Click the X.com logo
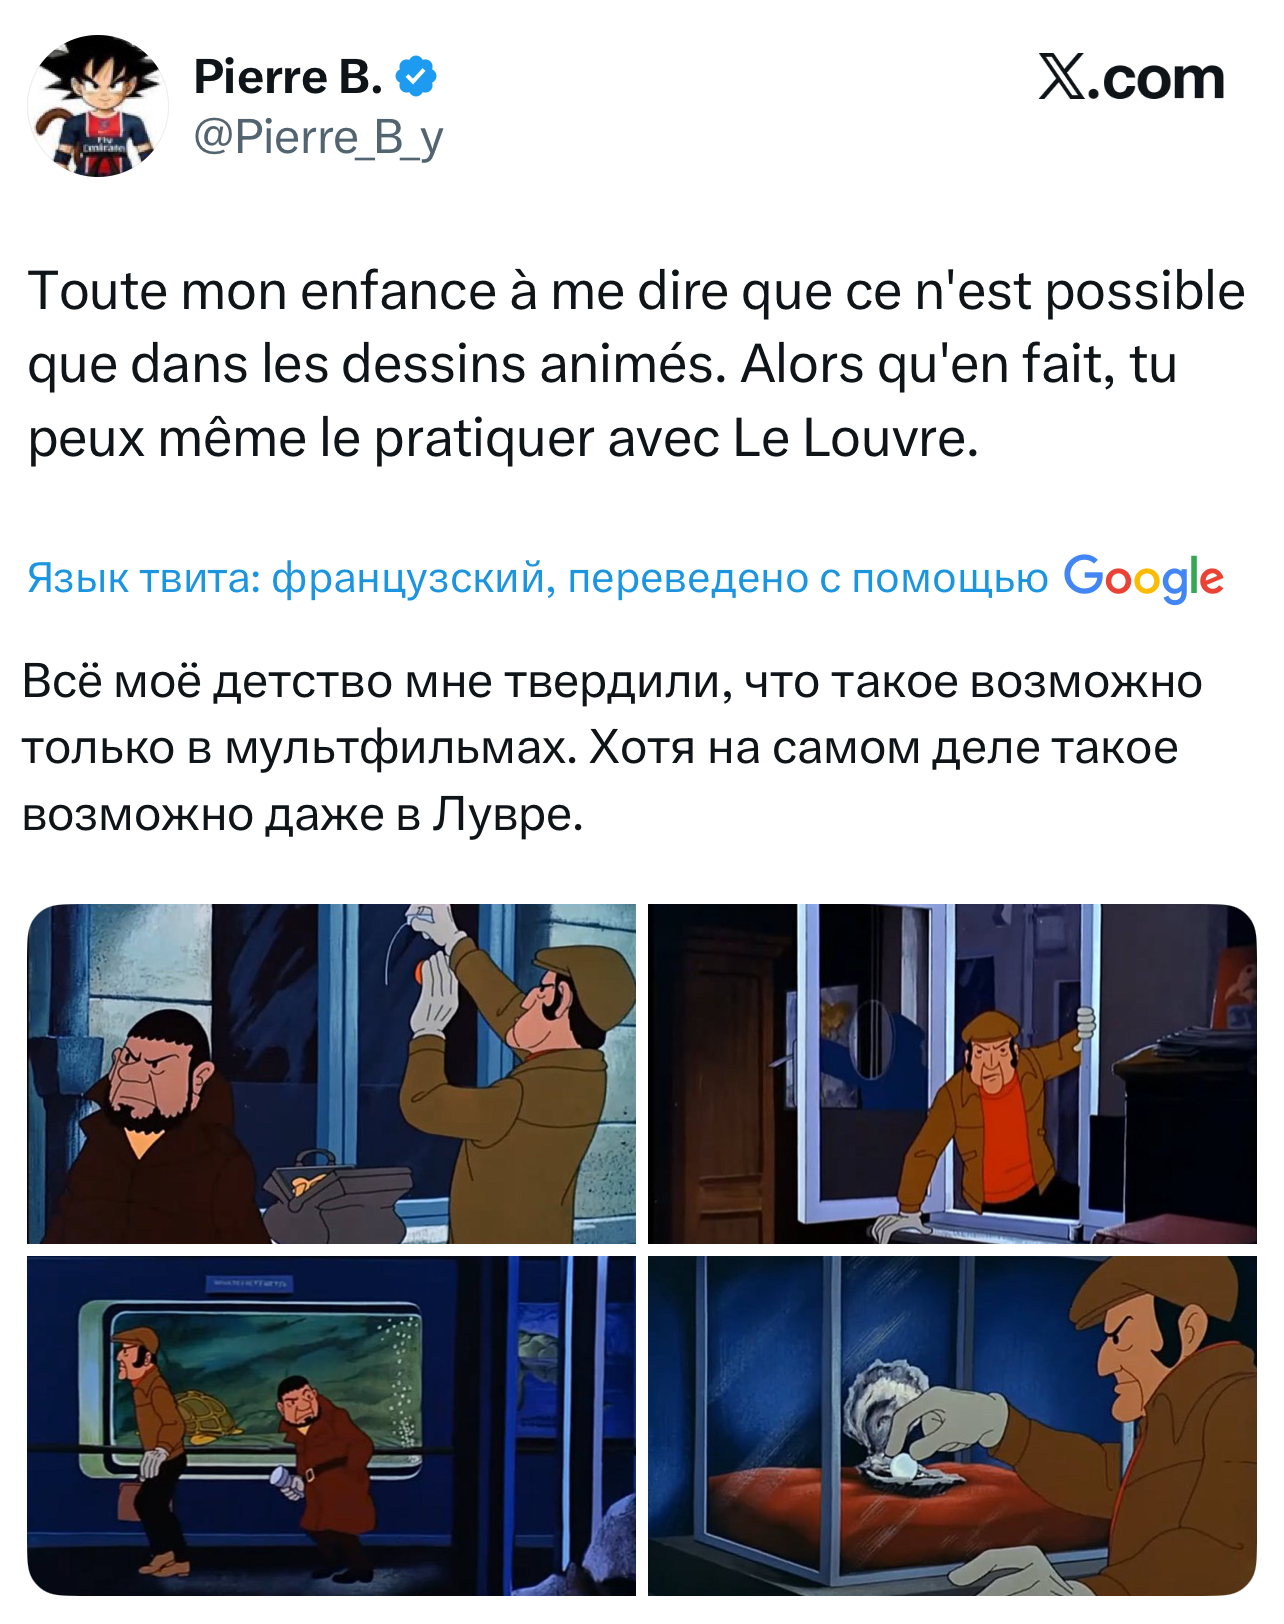Viewport: 1284px width, 1624px height. pyautogui.click(x=1131, y=78)
